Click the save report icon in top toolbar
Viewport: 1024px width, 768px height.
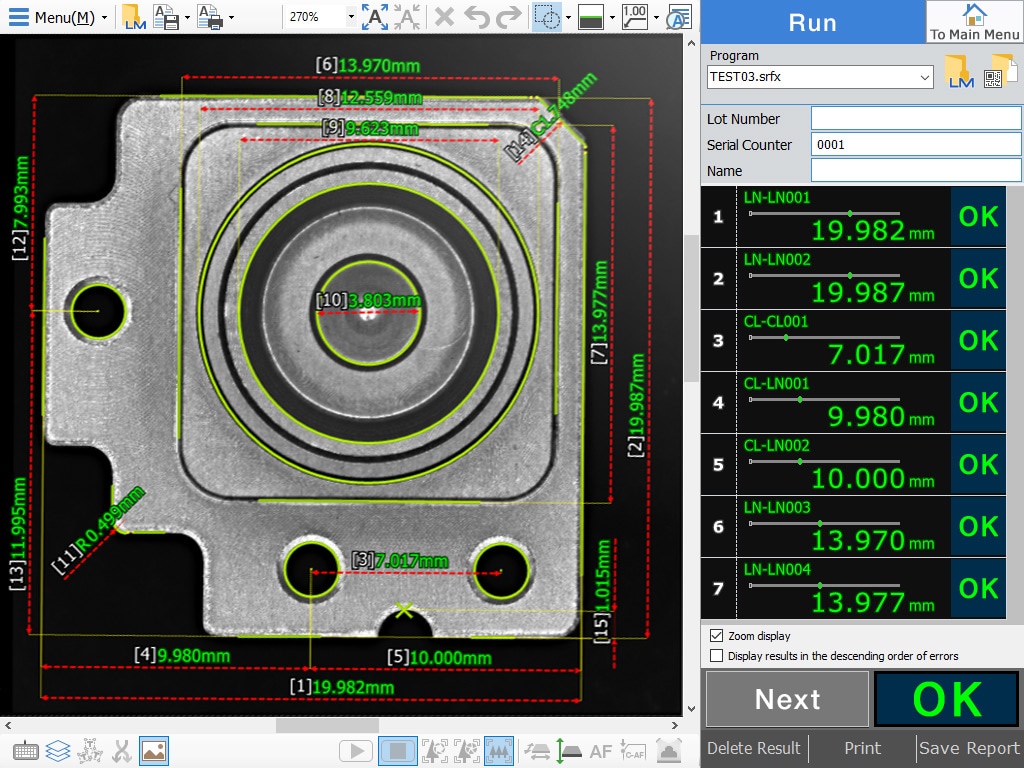[166, 17]
